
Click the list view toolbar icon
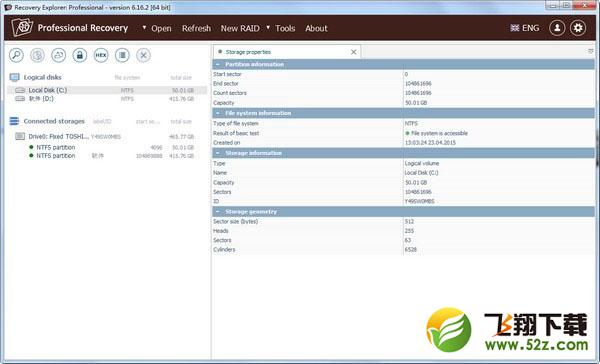coord(122,55)
